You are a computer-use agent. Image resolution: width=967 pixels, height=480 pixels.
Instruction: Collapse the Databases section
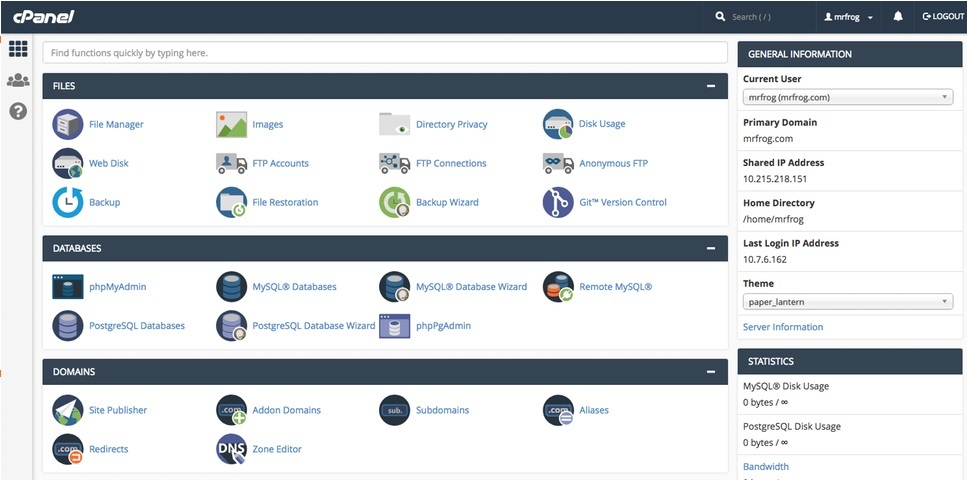tap(711, 249)
